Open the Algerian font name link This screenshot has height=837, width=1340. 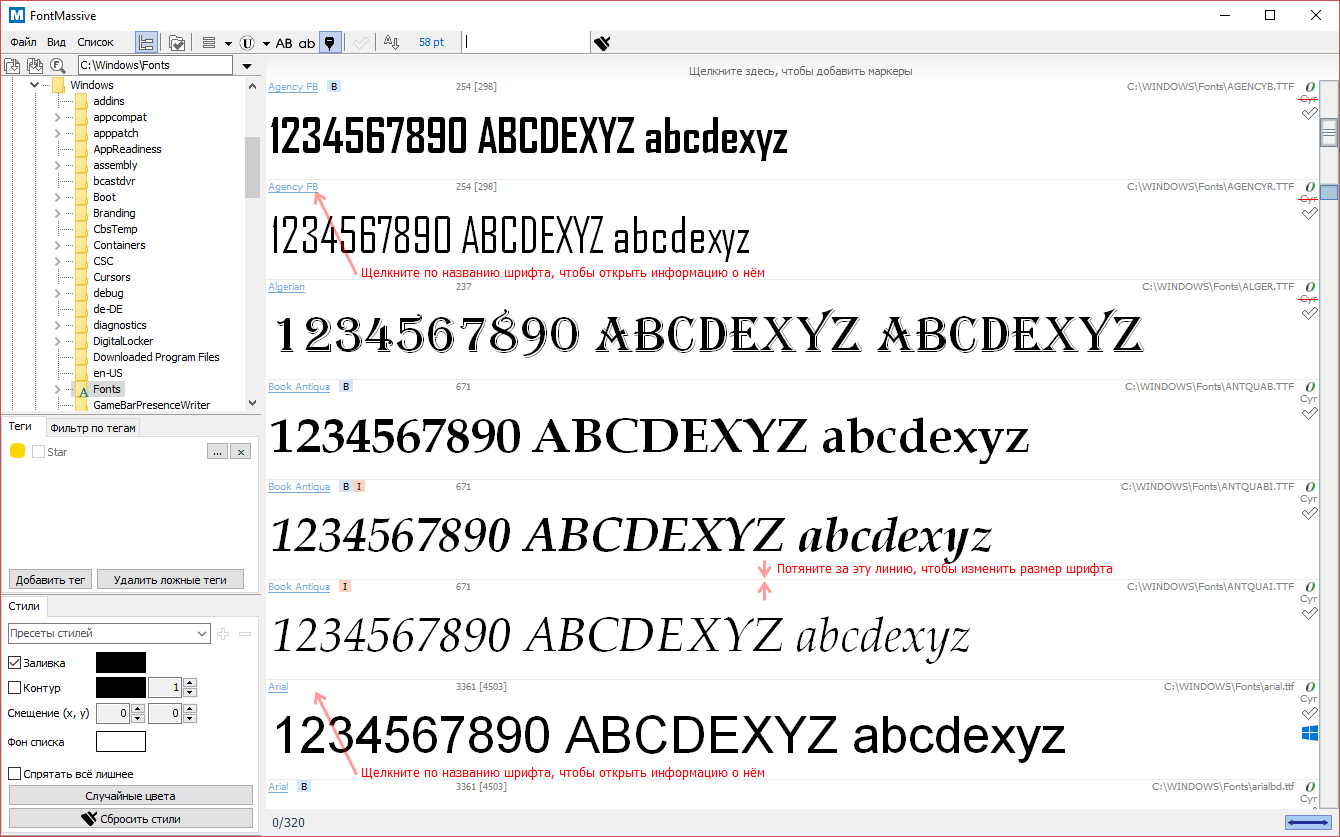(286, 287)
